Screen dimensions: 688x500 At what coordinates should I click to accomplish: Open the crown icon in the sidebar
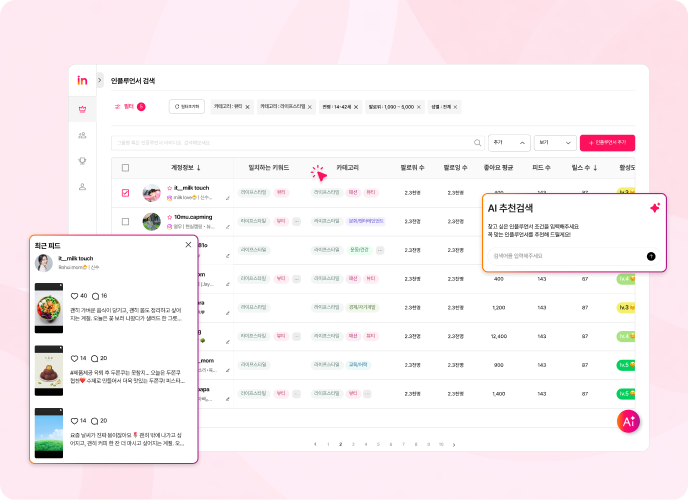point(82,109)
